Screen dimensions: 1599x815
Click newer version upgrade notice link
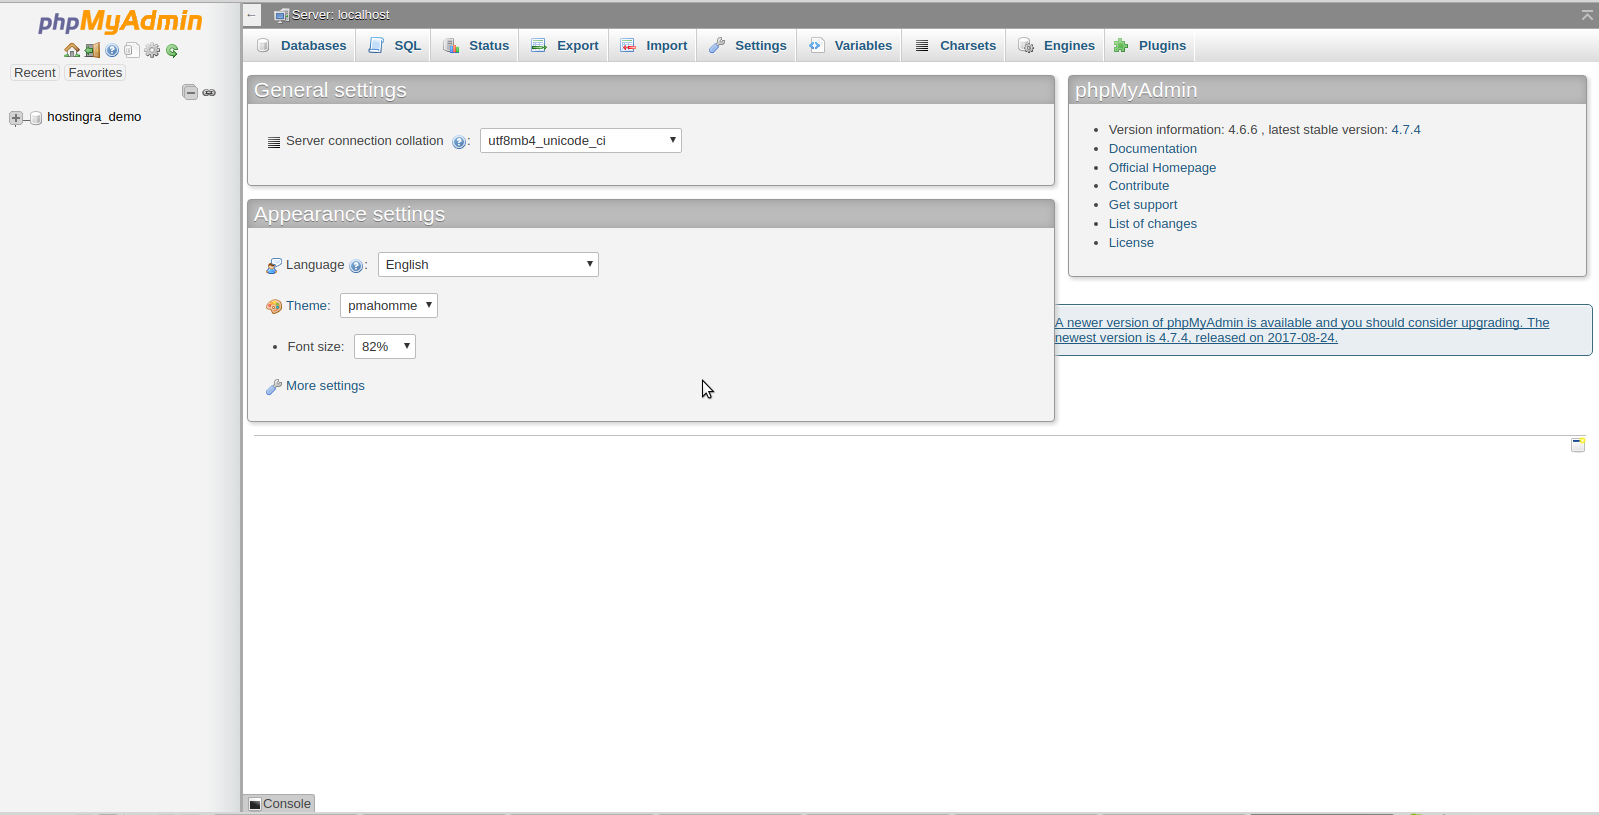(x=1302, y=330)
